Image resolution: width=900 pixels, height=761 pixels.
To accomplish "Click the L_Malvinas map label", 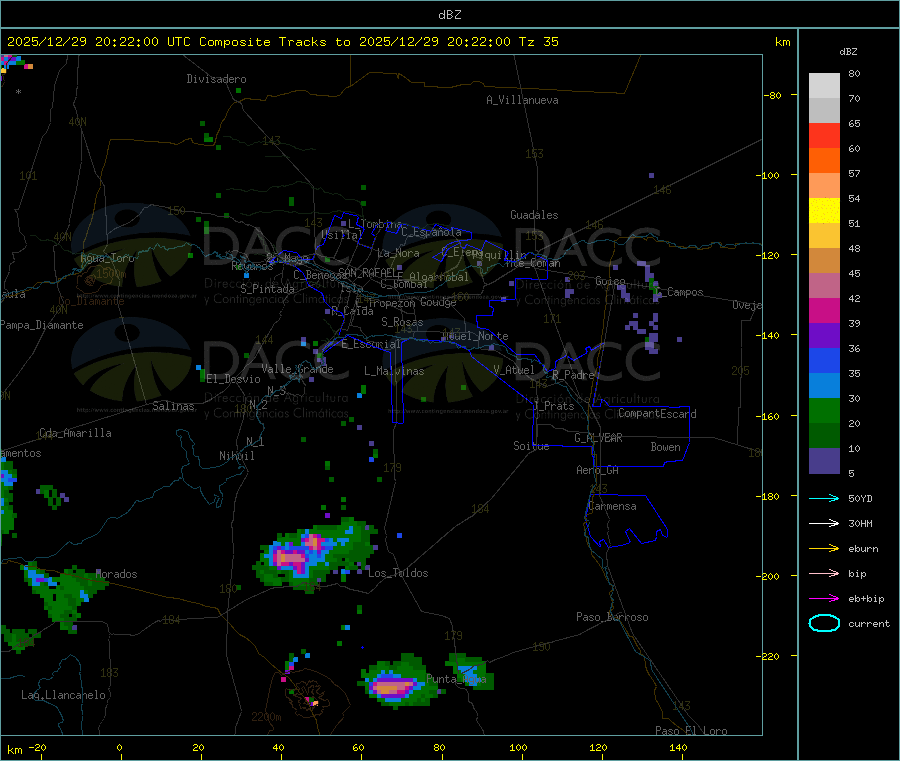I will click(394, 371).
